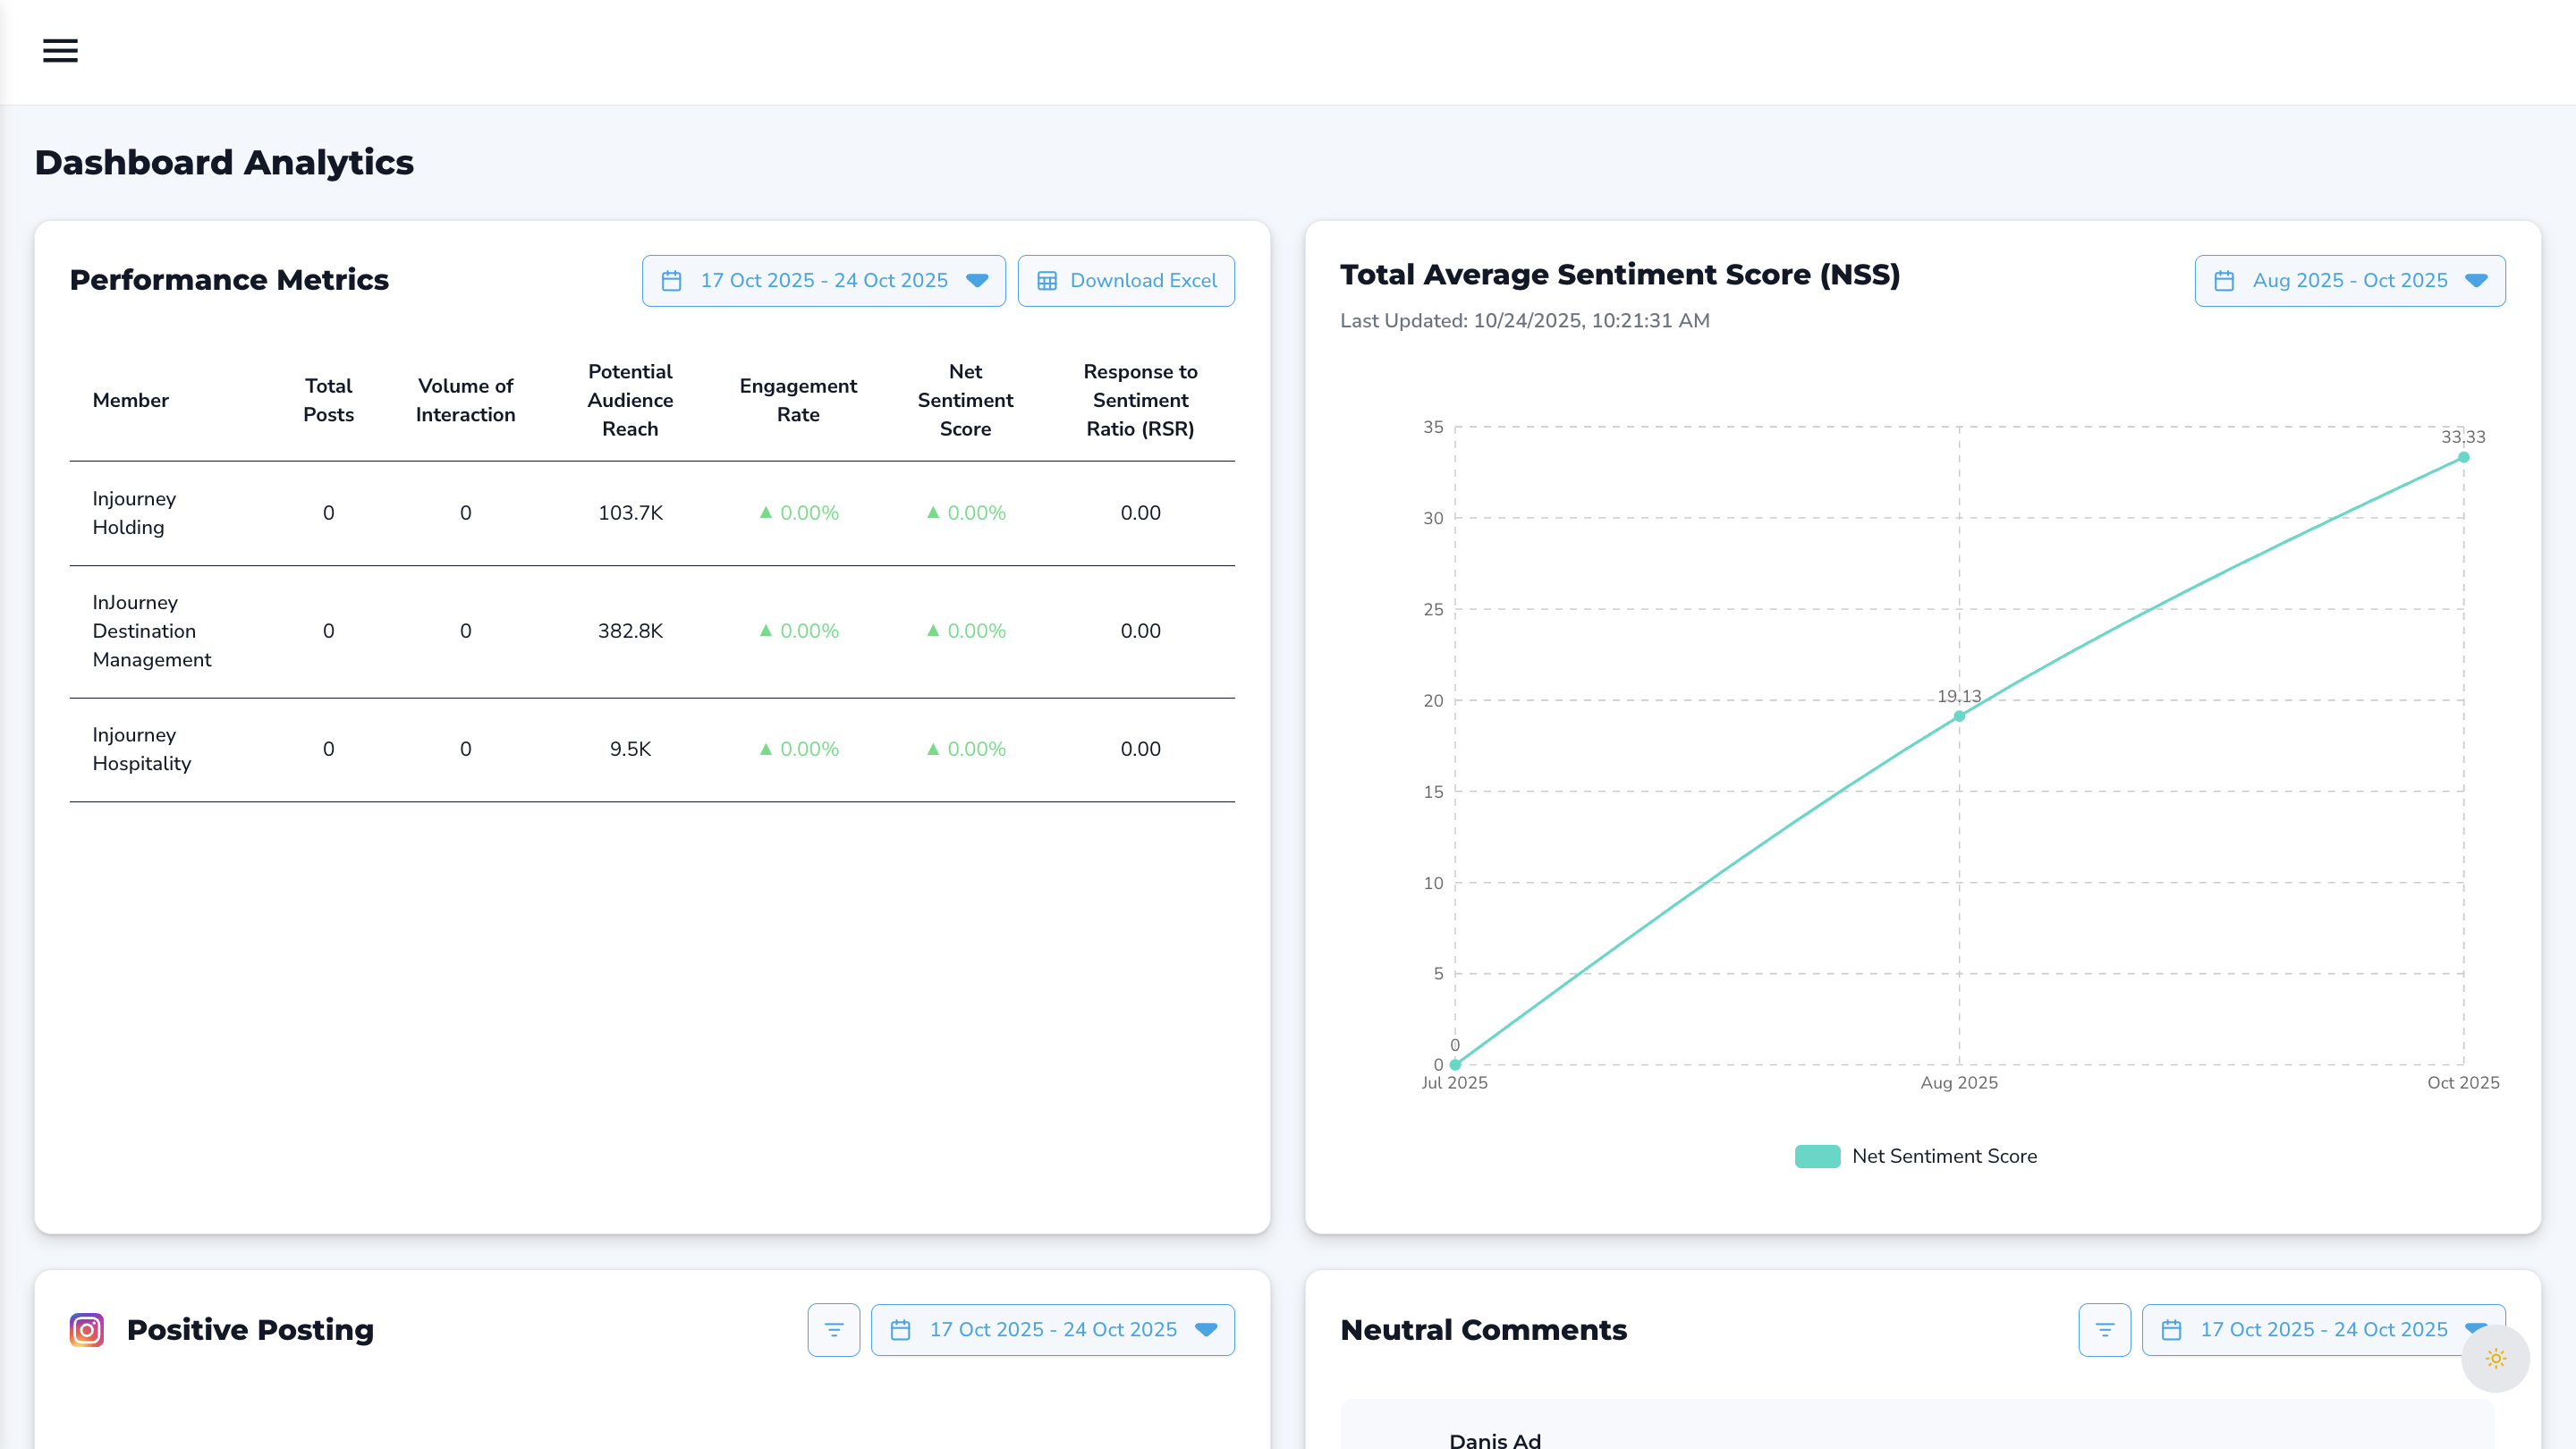Click calendar icon in Positive Posting date picker

[901, 1330]
